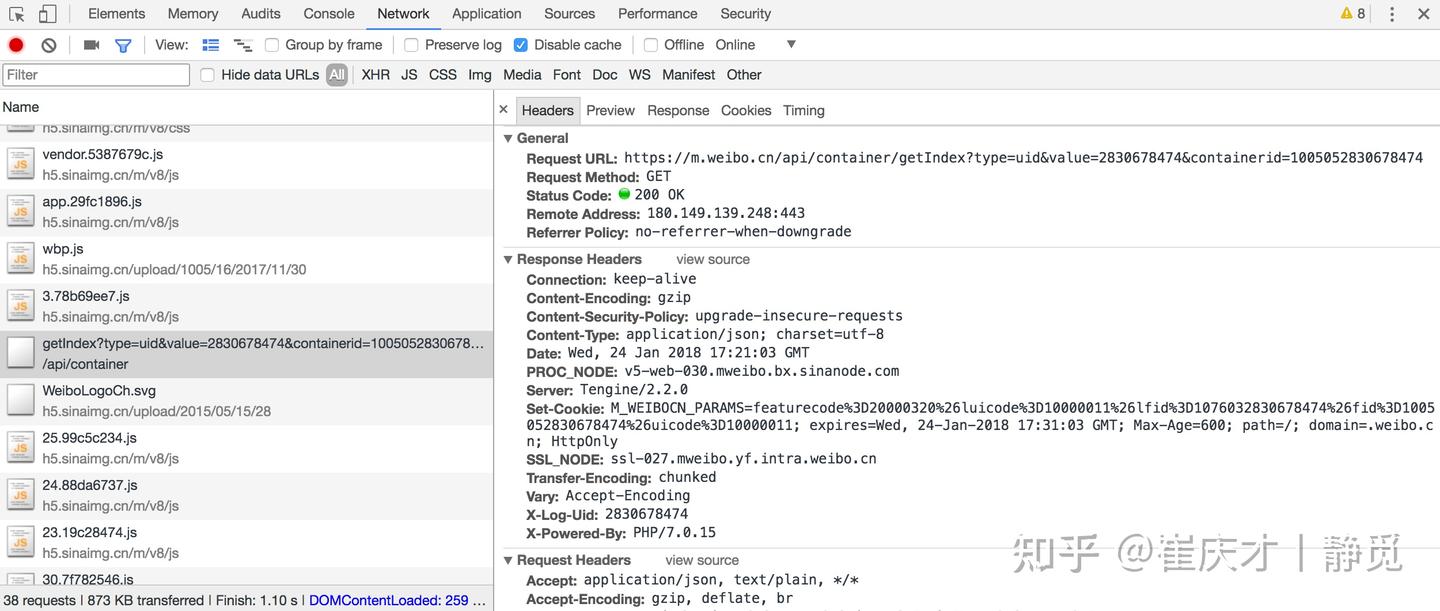Click the capture screenshots camera icon
This screenshot has width=1440, height=611.
point(91,45)
